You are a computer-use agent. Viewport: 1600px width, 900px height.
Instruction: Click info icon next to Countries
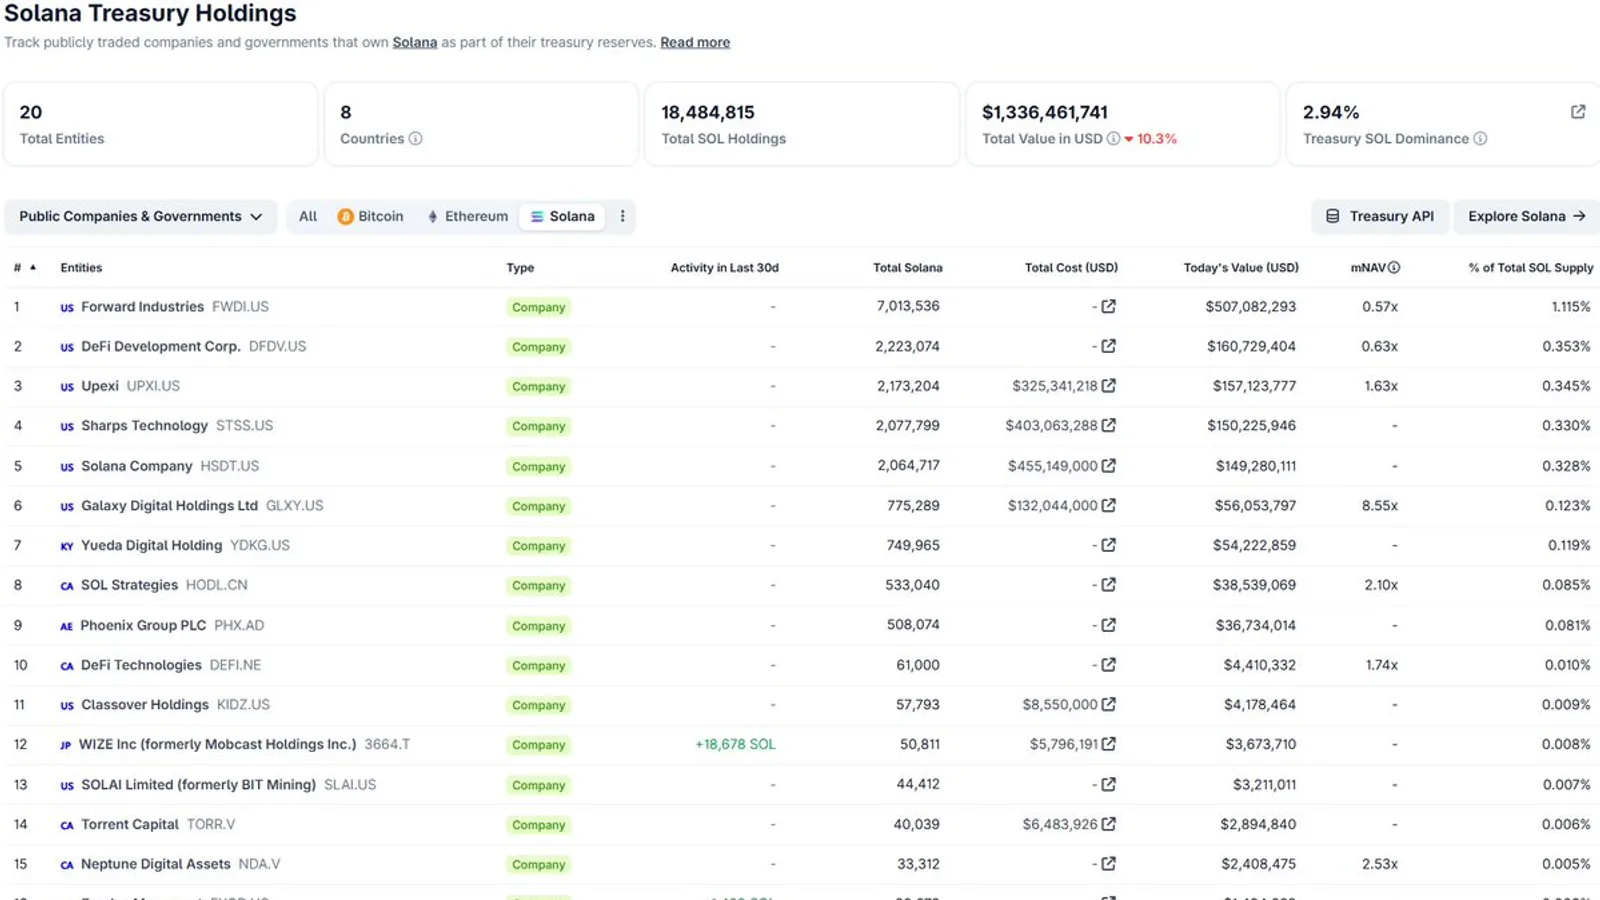click(x=415, y=139)
